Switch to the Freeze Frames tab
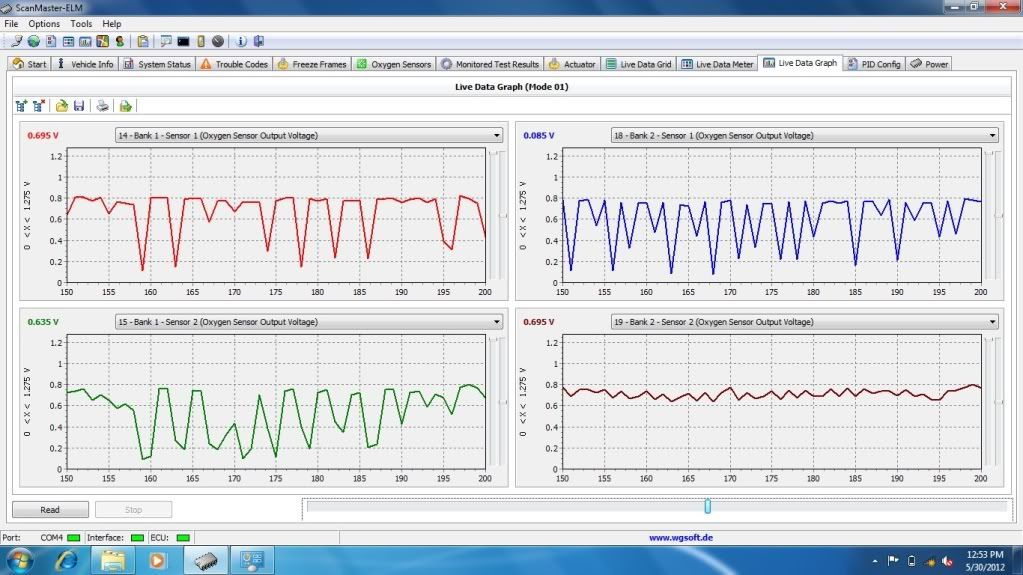This screenshot has height=575, width=1023. point(312,64)
